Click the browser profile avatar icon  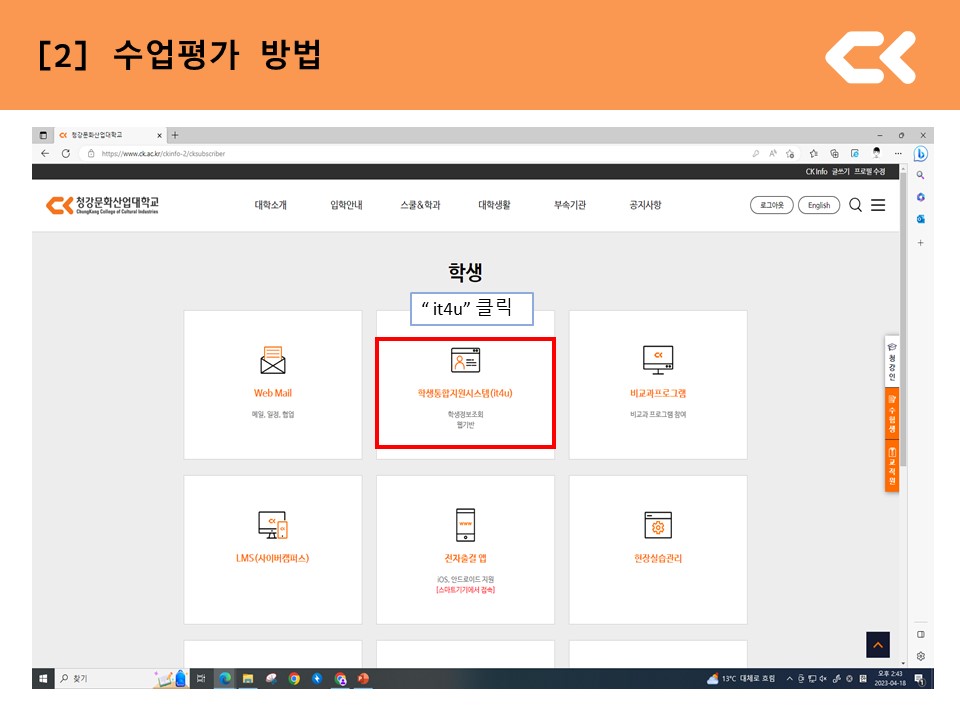(x=877, y=153)
